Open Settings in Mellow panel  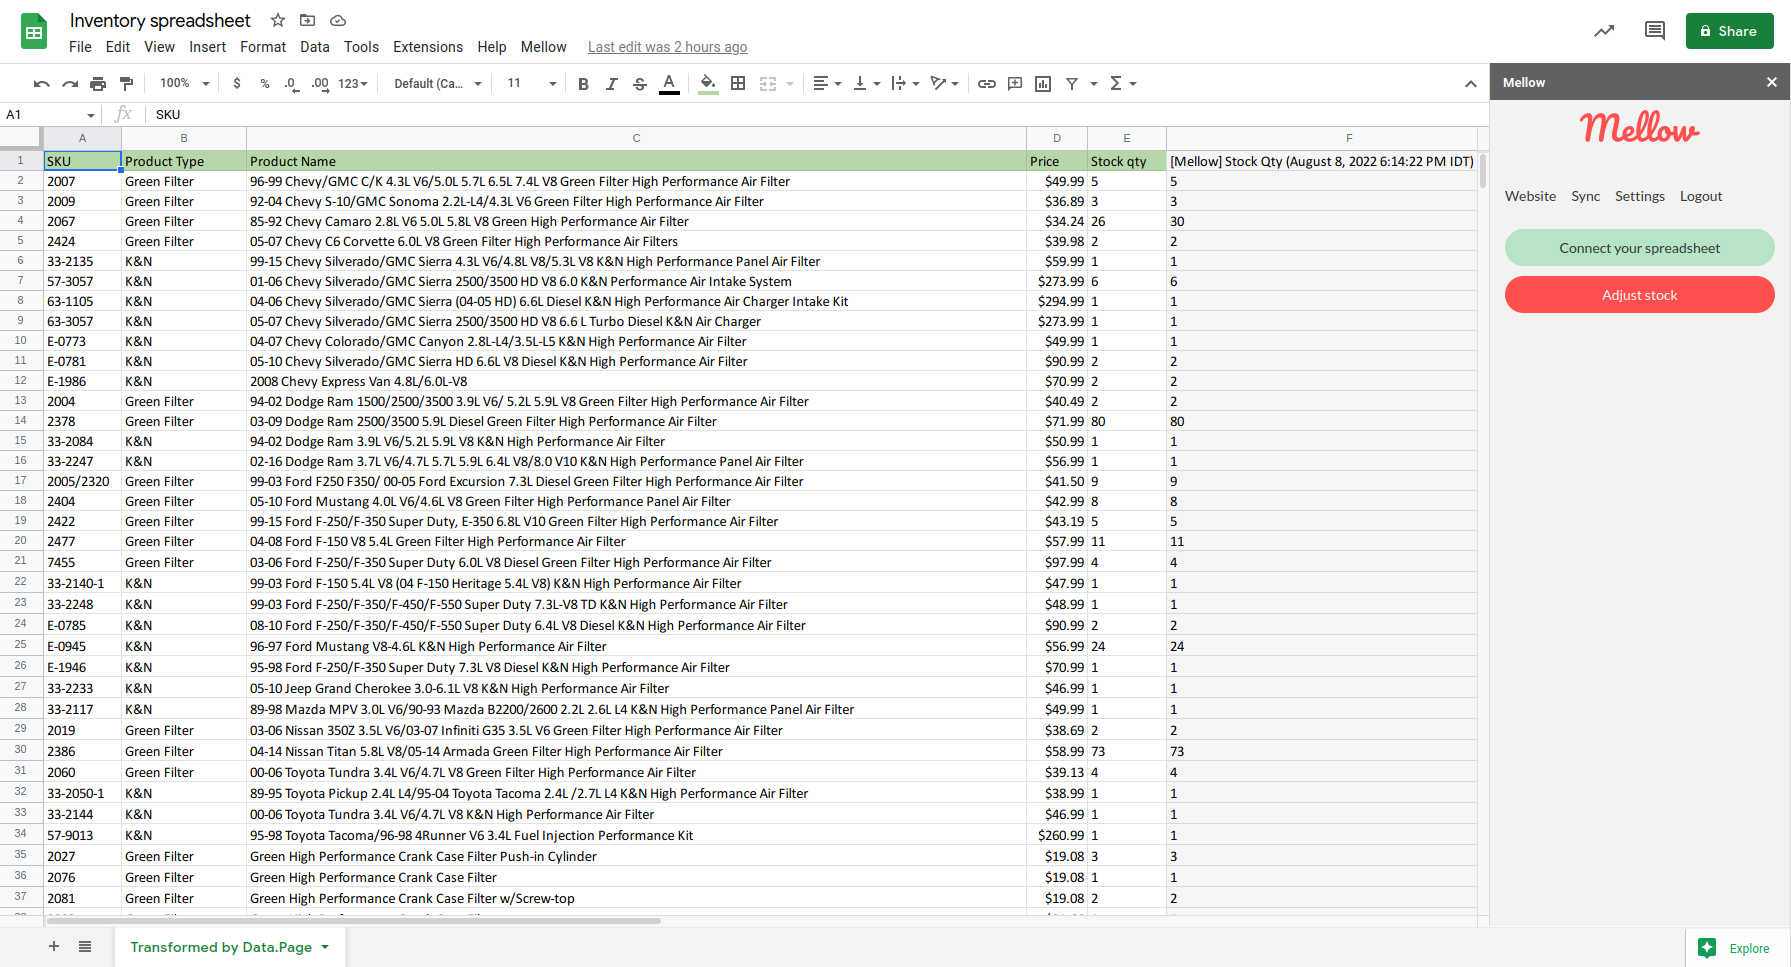(x=1639, y=196)
